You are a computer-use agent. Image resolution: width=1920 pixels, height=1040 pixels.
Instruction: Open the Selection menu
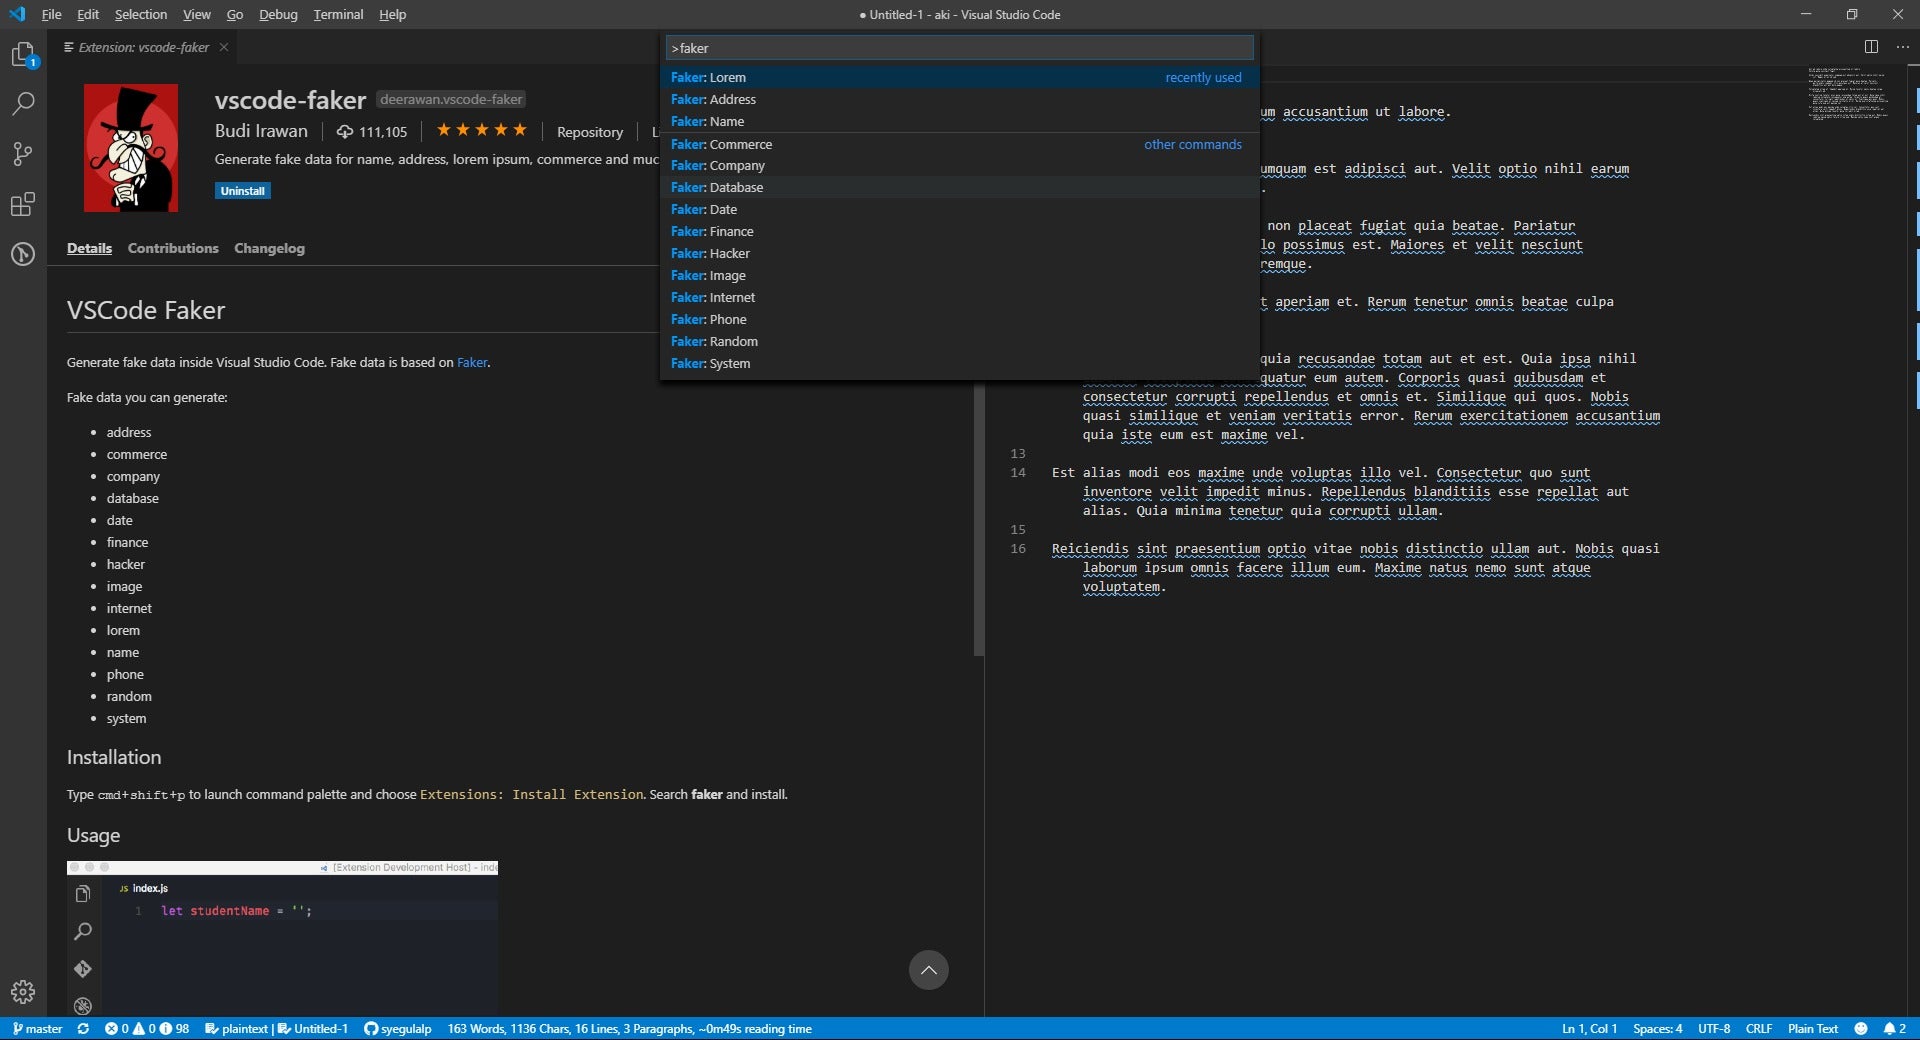141,14
